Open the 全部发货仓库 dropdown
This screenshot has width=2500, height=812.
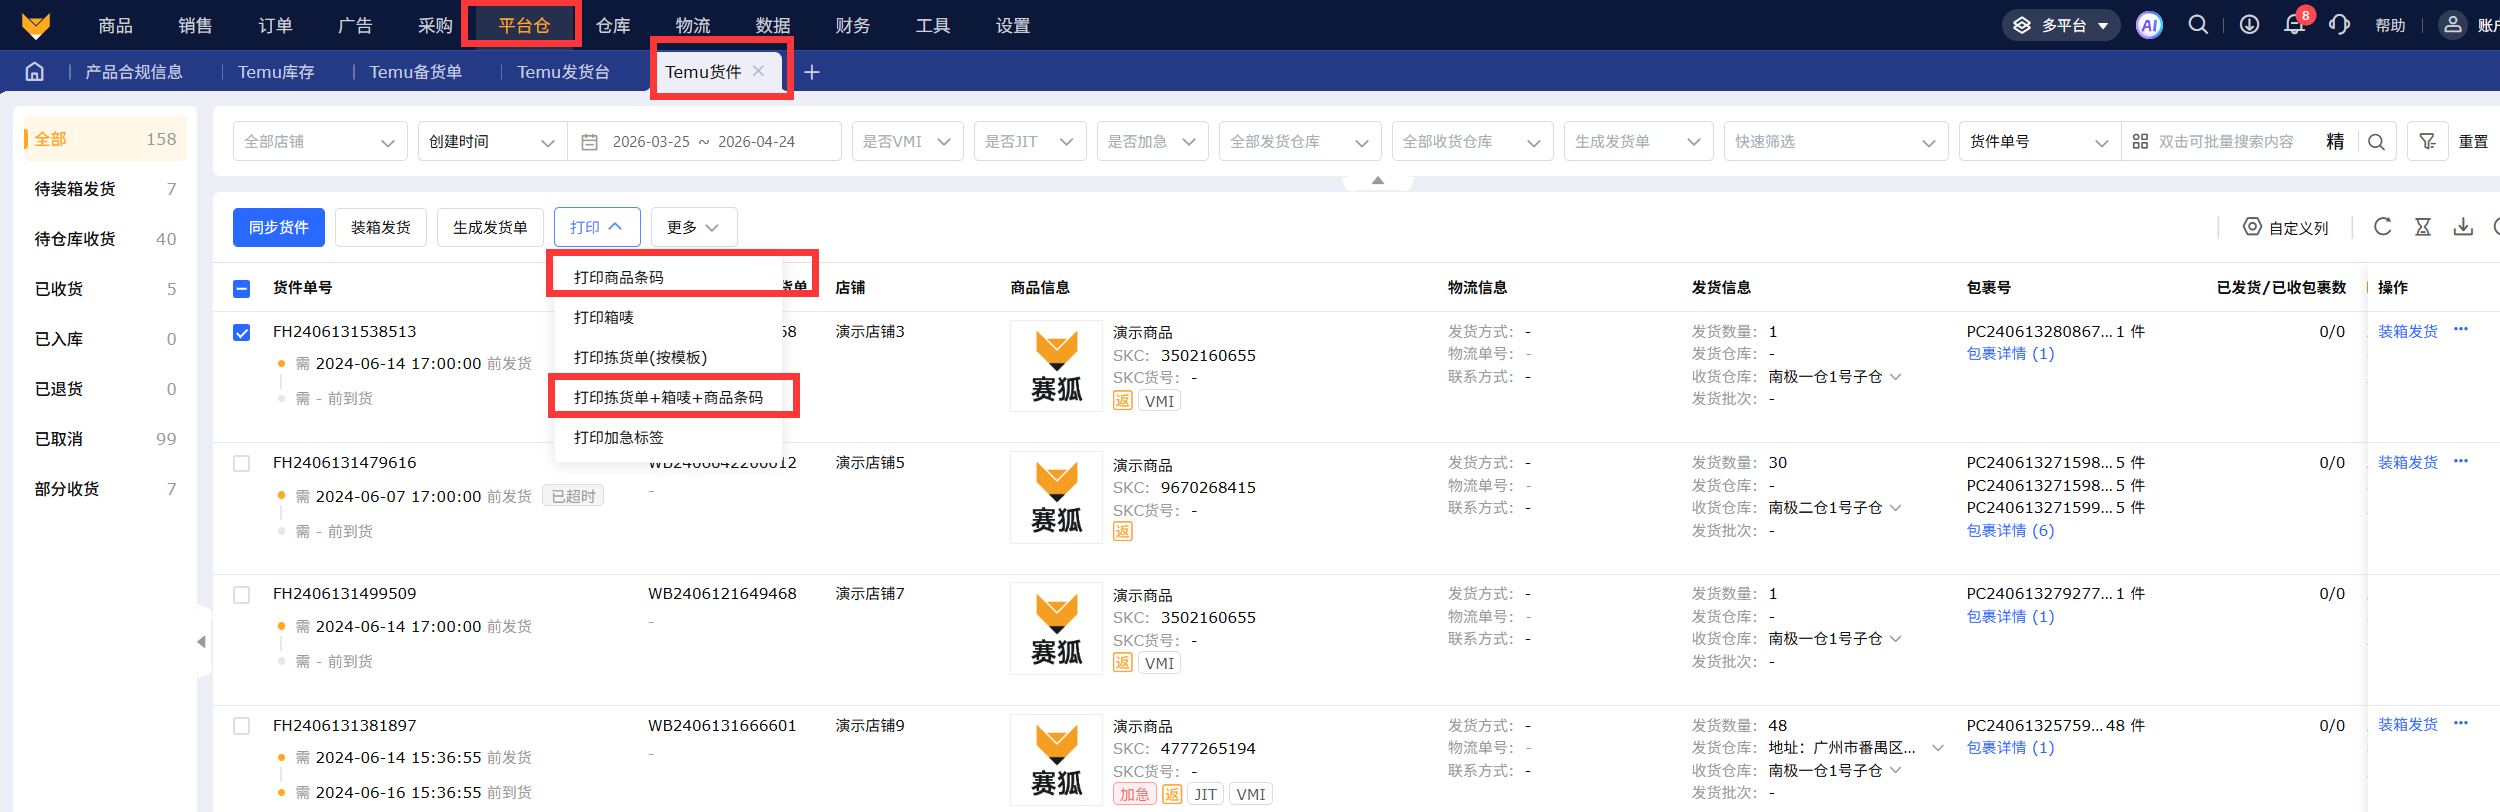point(1300,142)
